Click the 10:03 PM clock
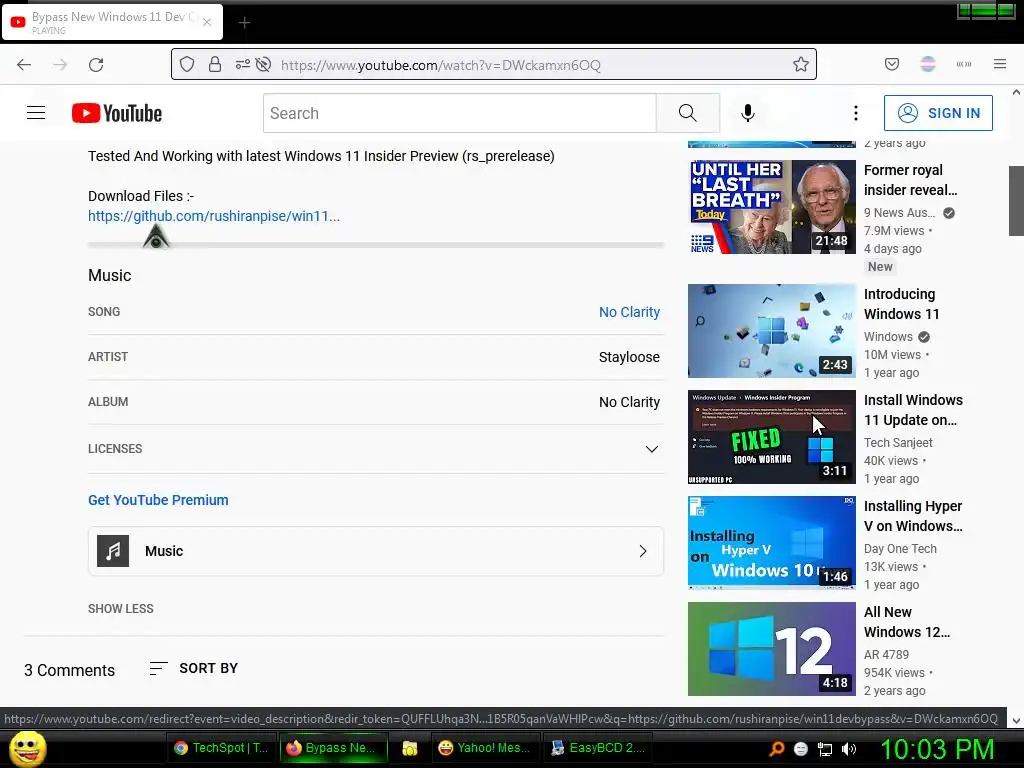The height and width of the screenshot is (768, 1024). pos(938,749)
